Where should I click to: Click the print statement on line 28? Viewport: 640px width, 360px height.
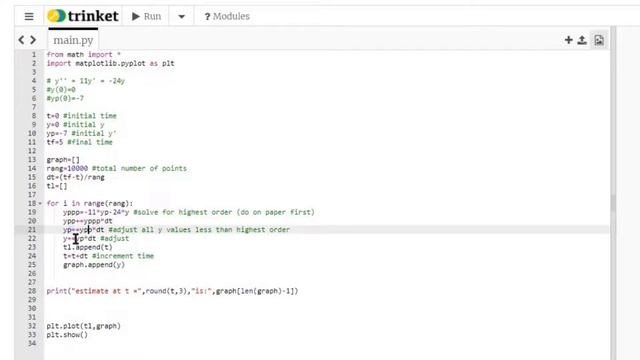point(172,291)
